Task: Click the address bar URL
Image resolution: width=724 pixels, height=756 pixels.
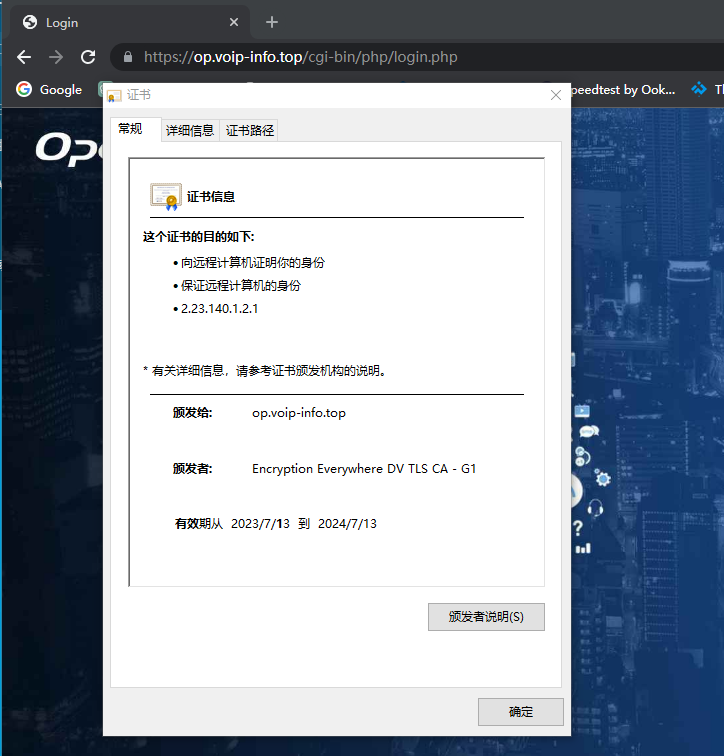Action: click(x=301, y=57)
